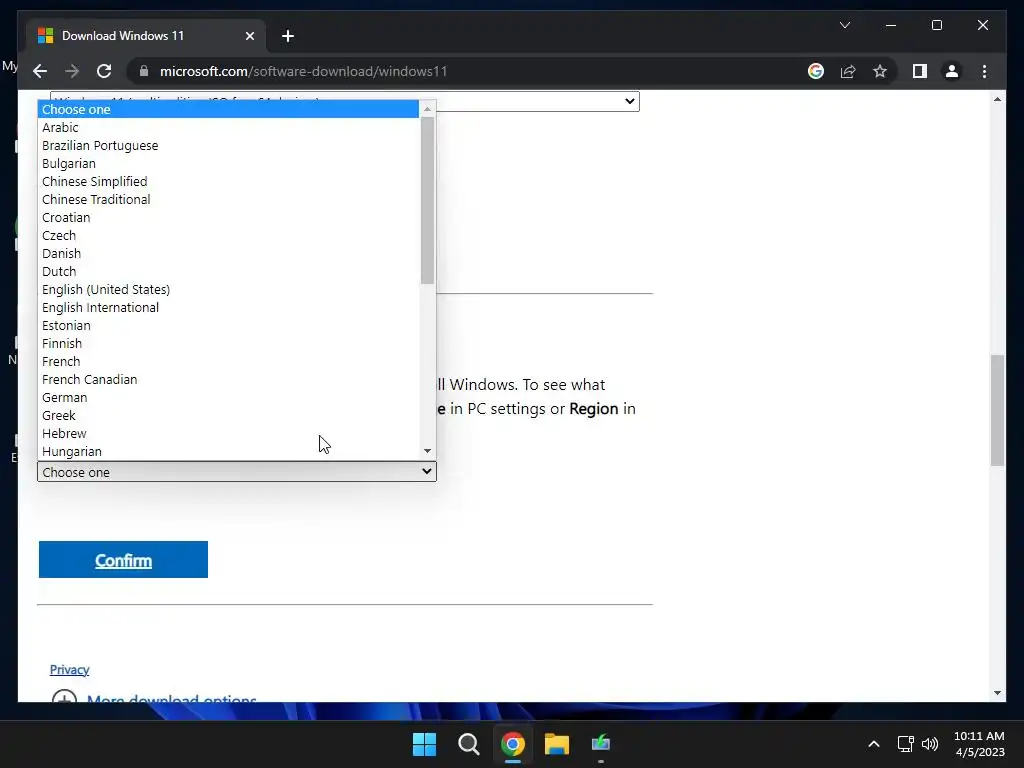Click the language list scroll-down arrow

click(x=427, y=451)
